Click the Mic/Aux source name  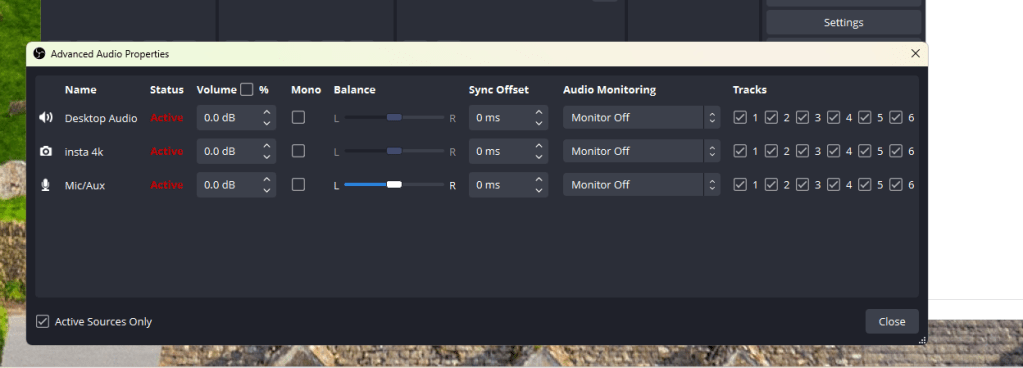click(x=85, y=185)
